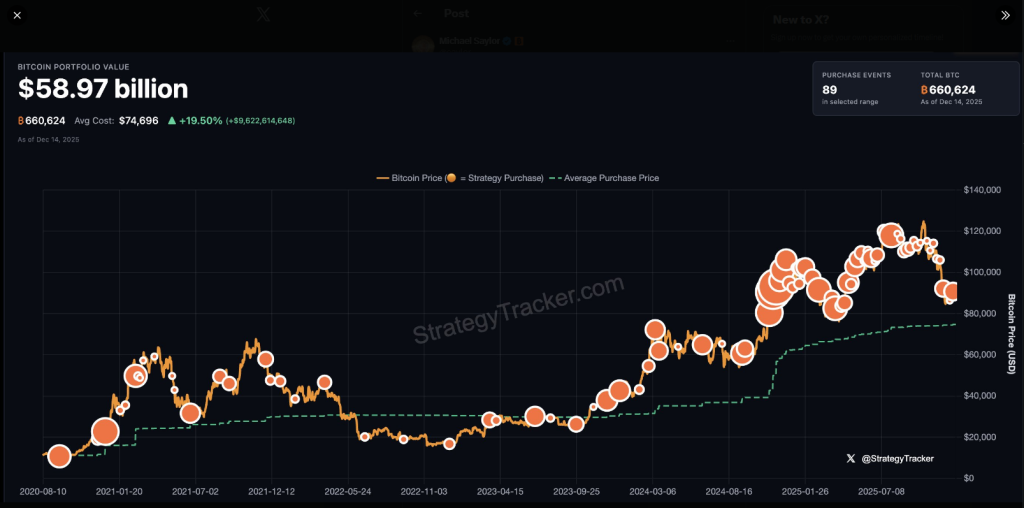Click the large purchase bubble before 2021-01-20
The image size is (1024, 508).
pos(105,432)
